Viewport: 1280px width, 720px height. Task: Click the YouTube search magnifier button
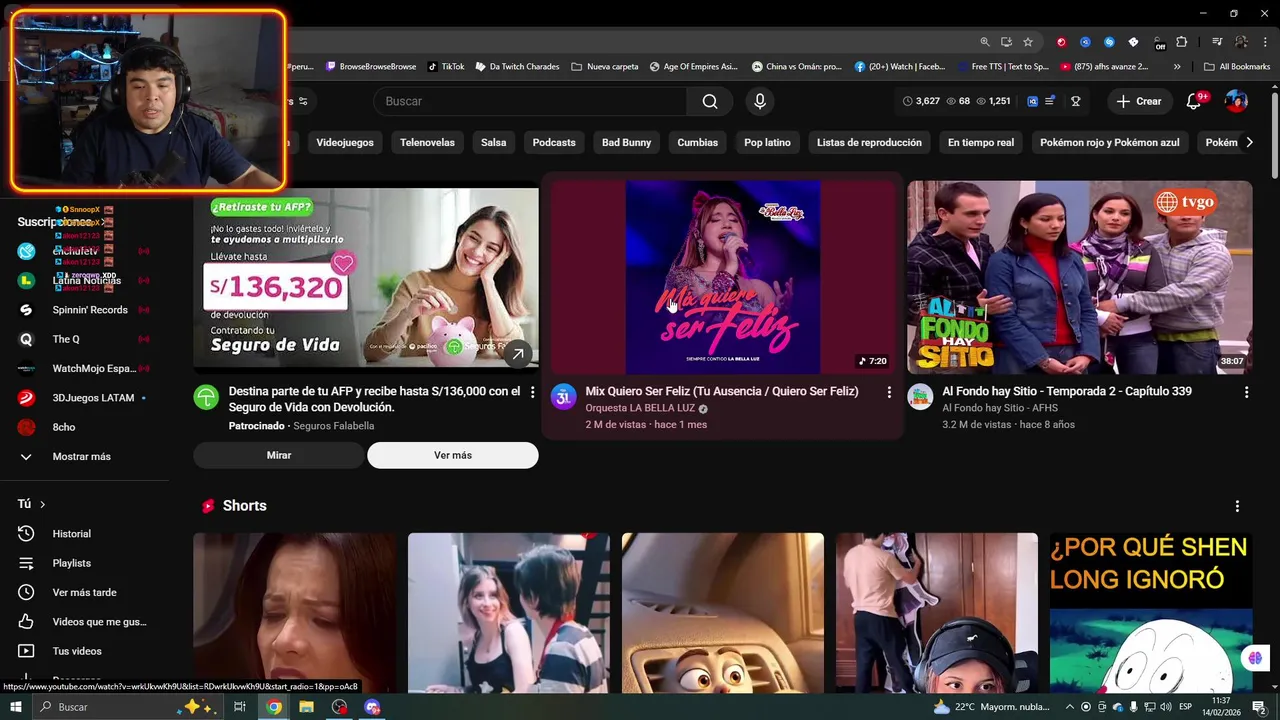point(710,101)
